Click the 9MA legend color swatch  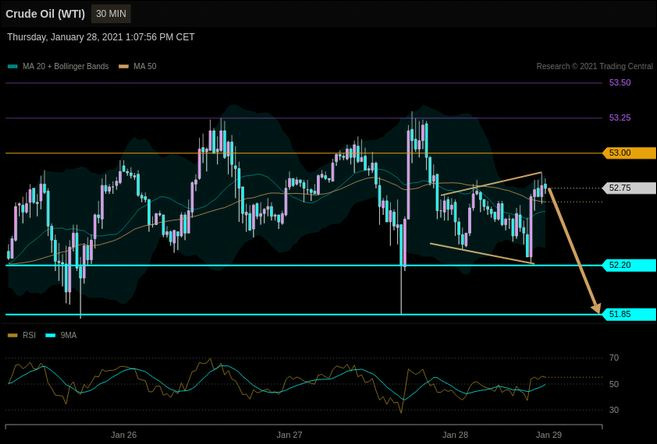point(50,336)
